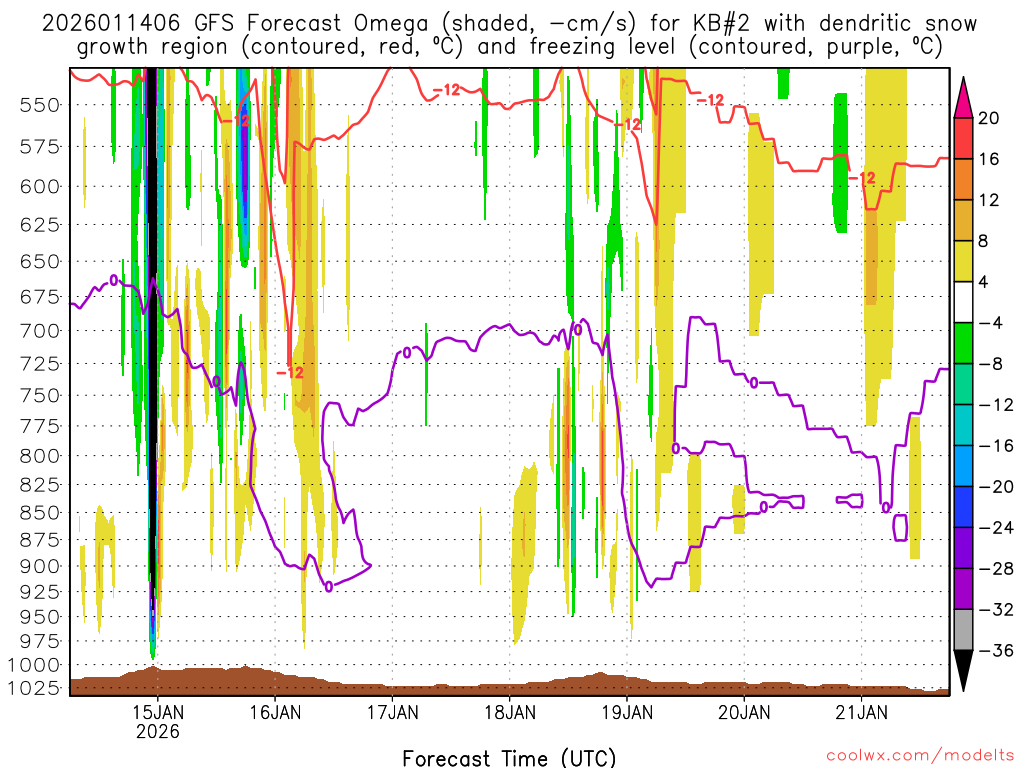This screenshot has width=1024, height=768.
Task: Click the 800 pressure level label
Action: [x=40, y=456]
